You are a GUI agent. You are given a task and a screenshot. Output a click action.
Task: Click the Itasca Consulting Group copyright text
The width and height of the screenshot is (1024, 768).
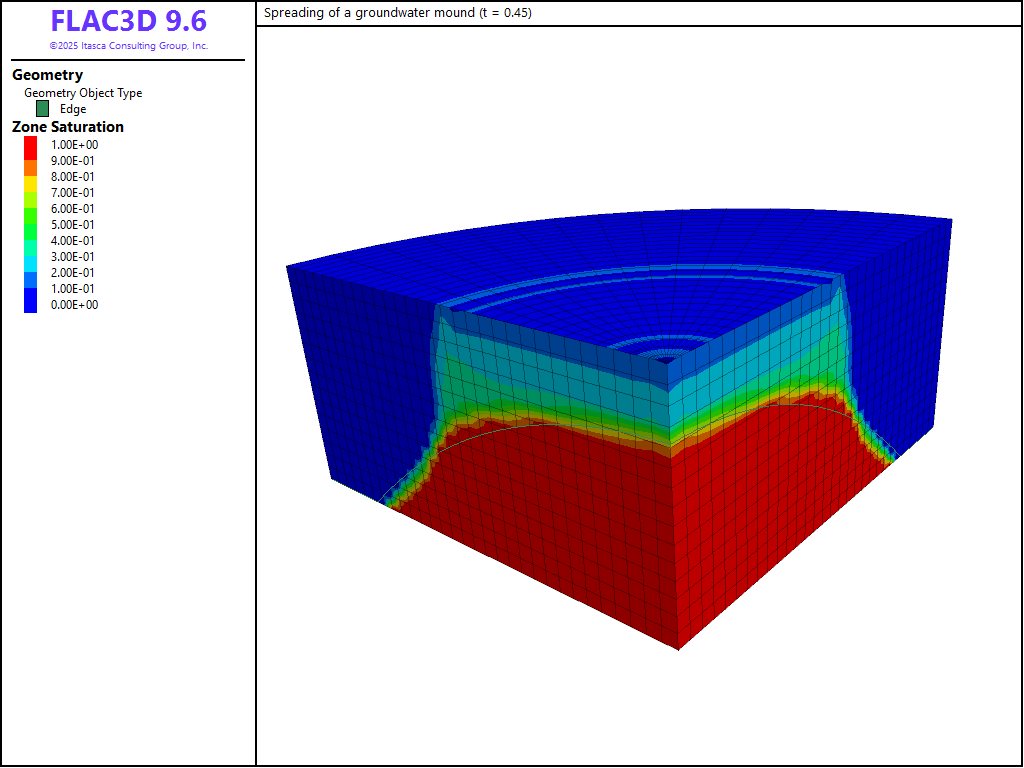tap(128, 46)
